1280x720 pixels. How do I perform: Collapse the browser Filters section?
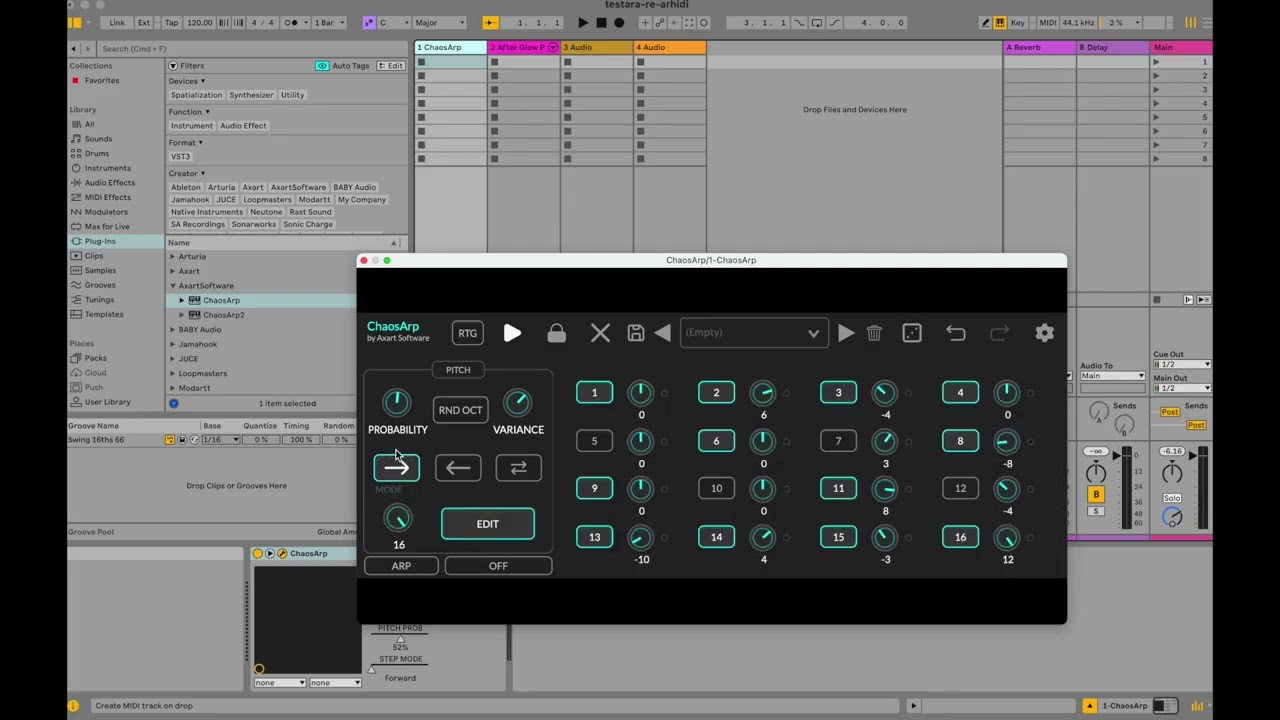coord(173,66)
